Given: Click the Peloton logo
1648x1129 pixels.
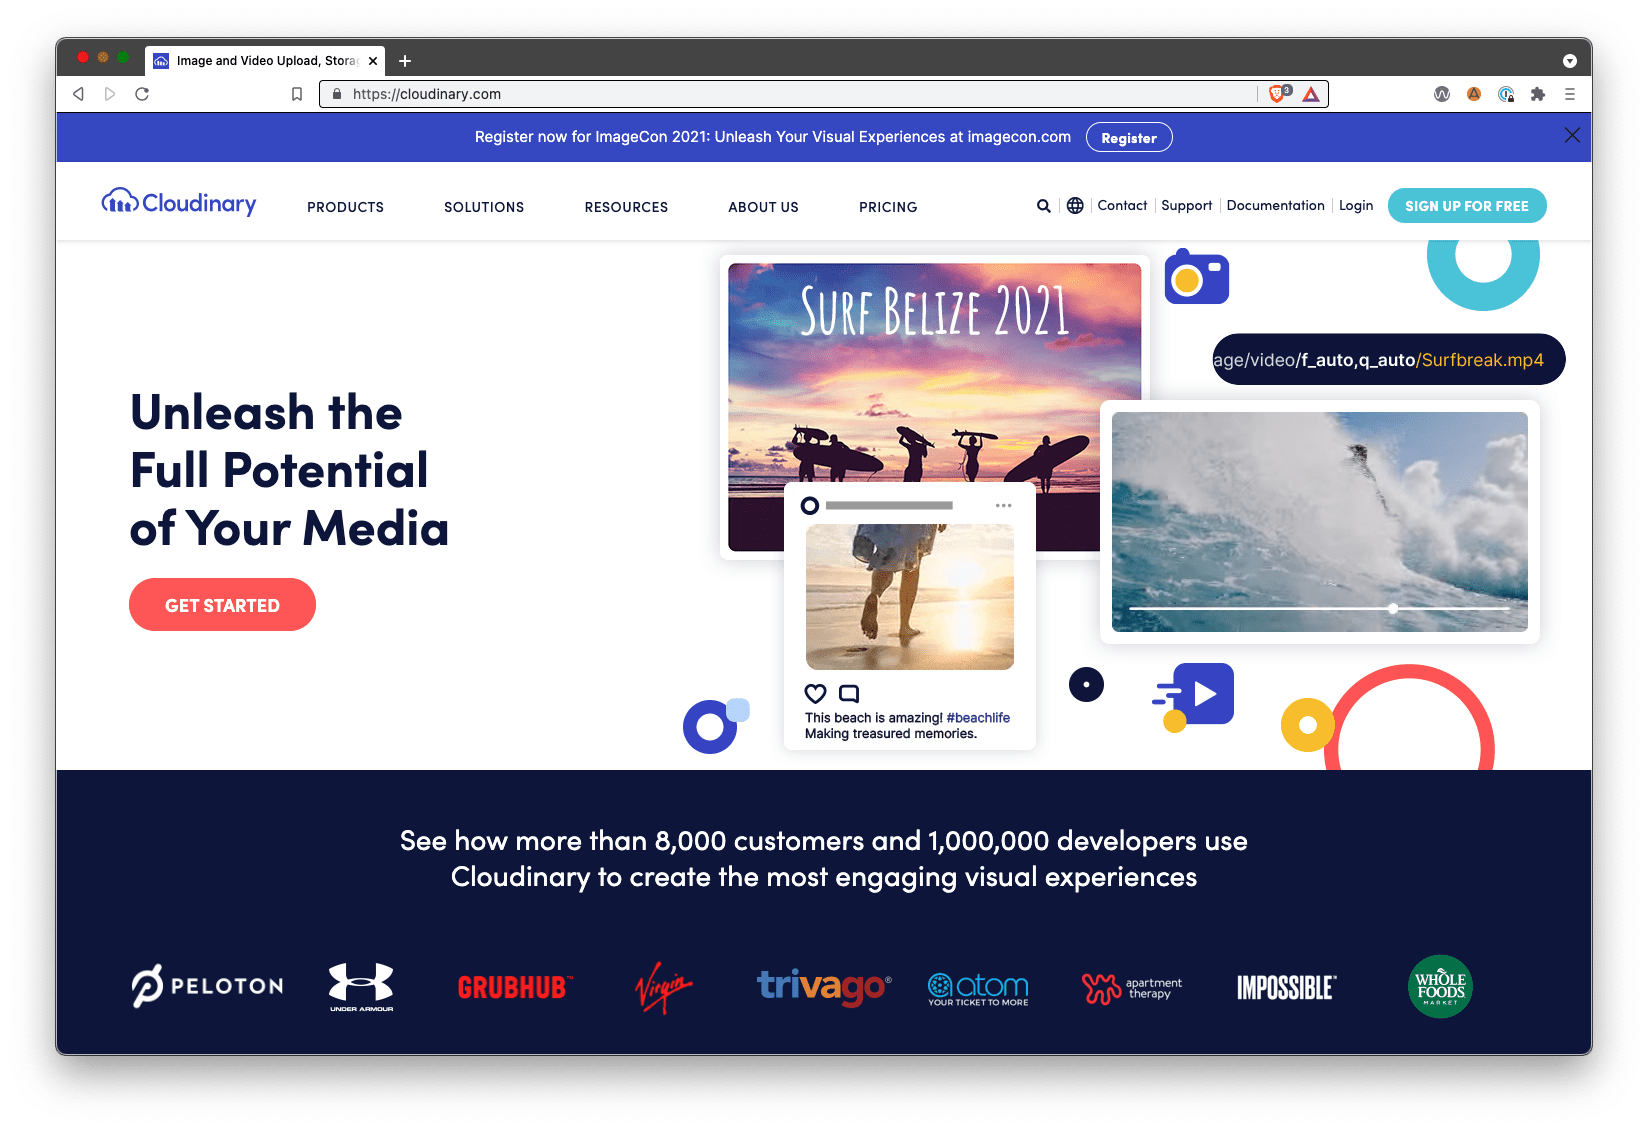Looking at the screenshot, I should [207, 986].
